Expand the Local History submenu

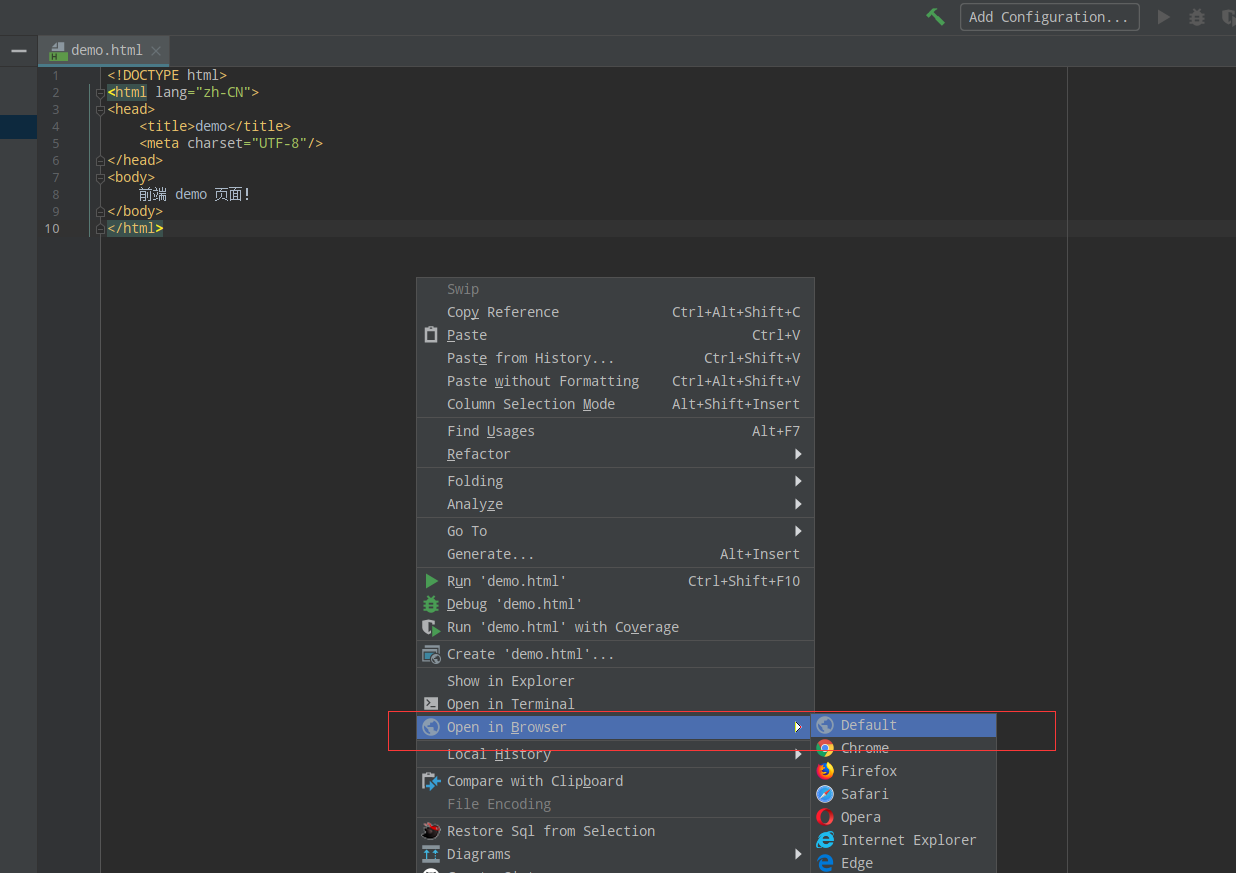(615, 754)
